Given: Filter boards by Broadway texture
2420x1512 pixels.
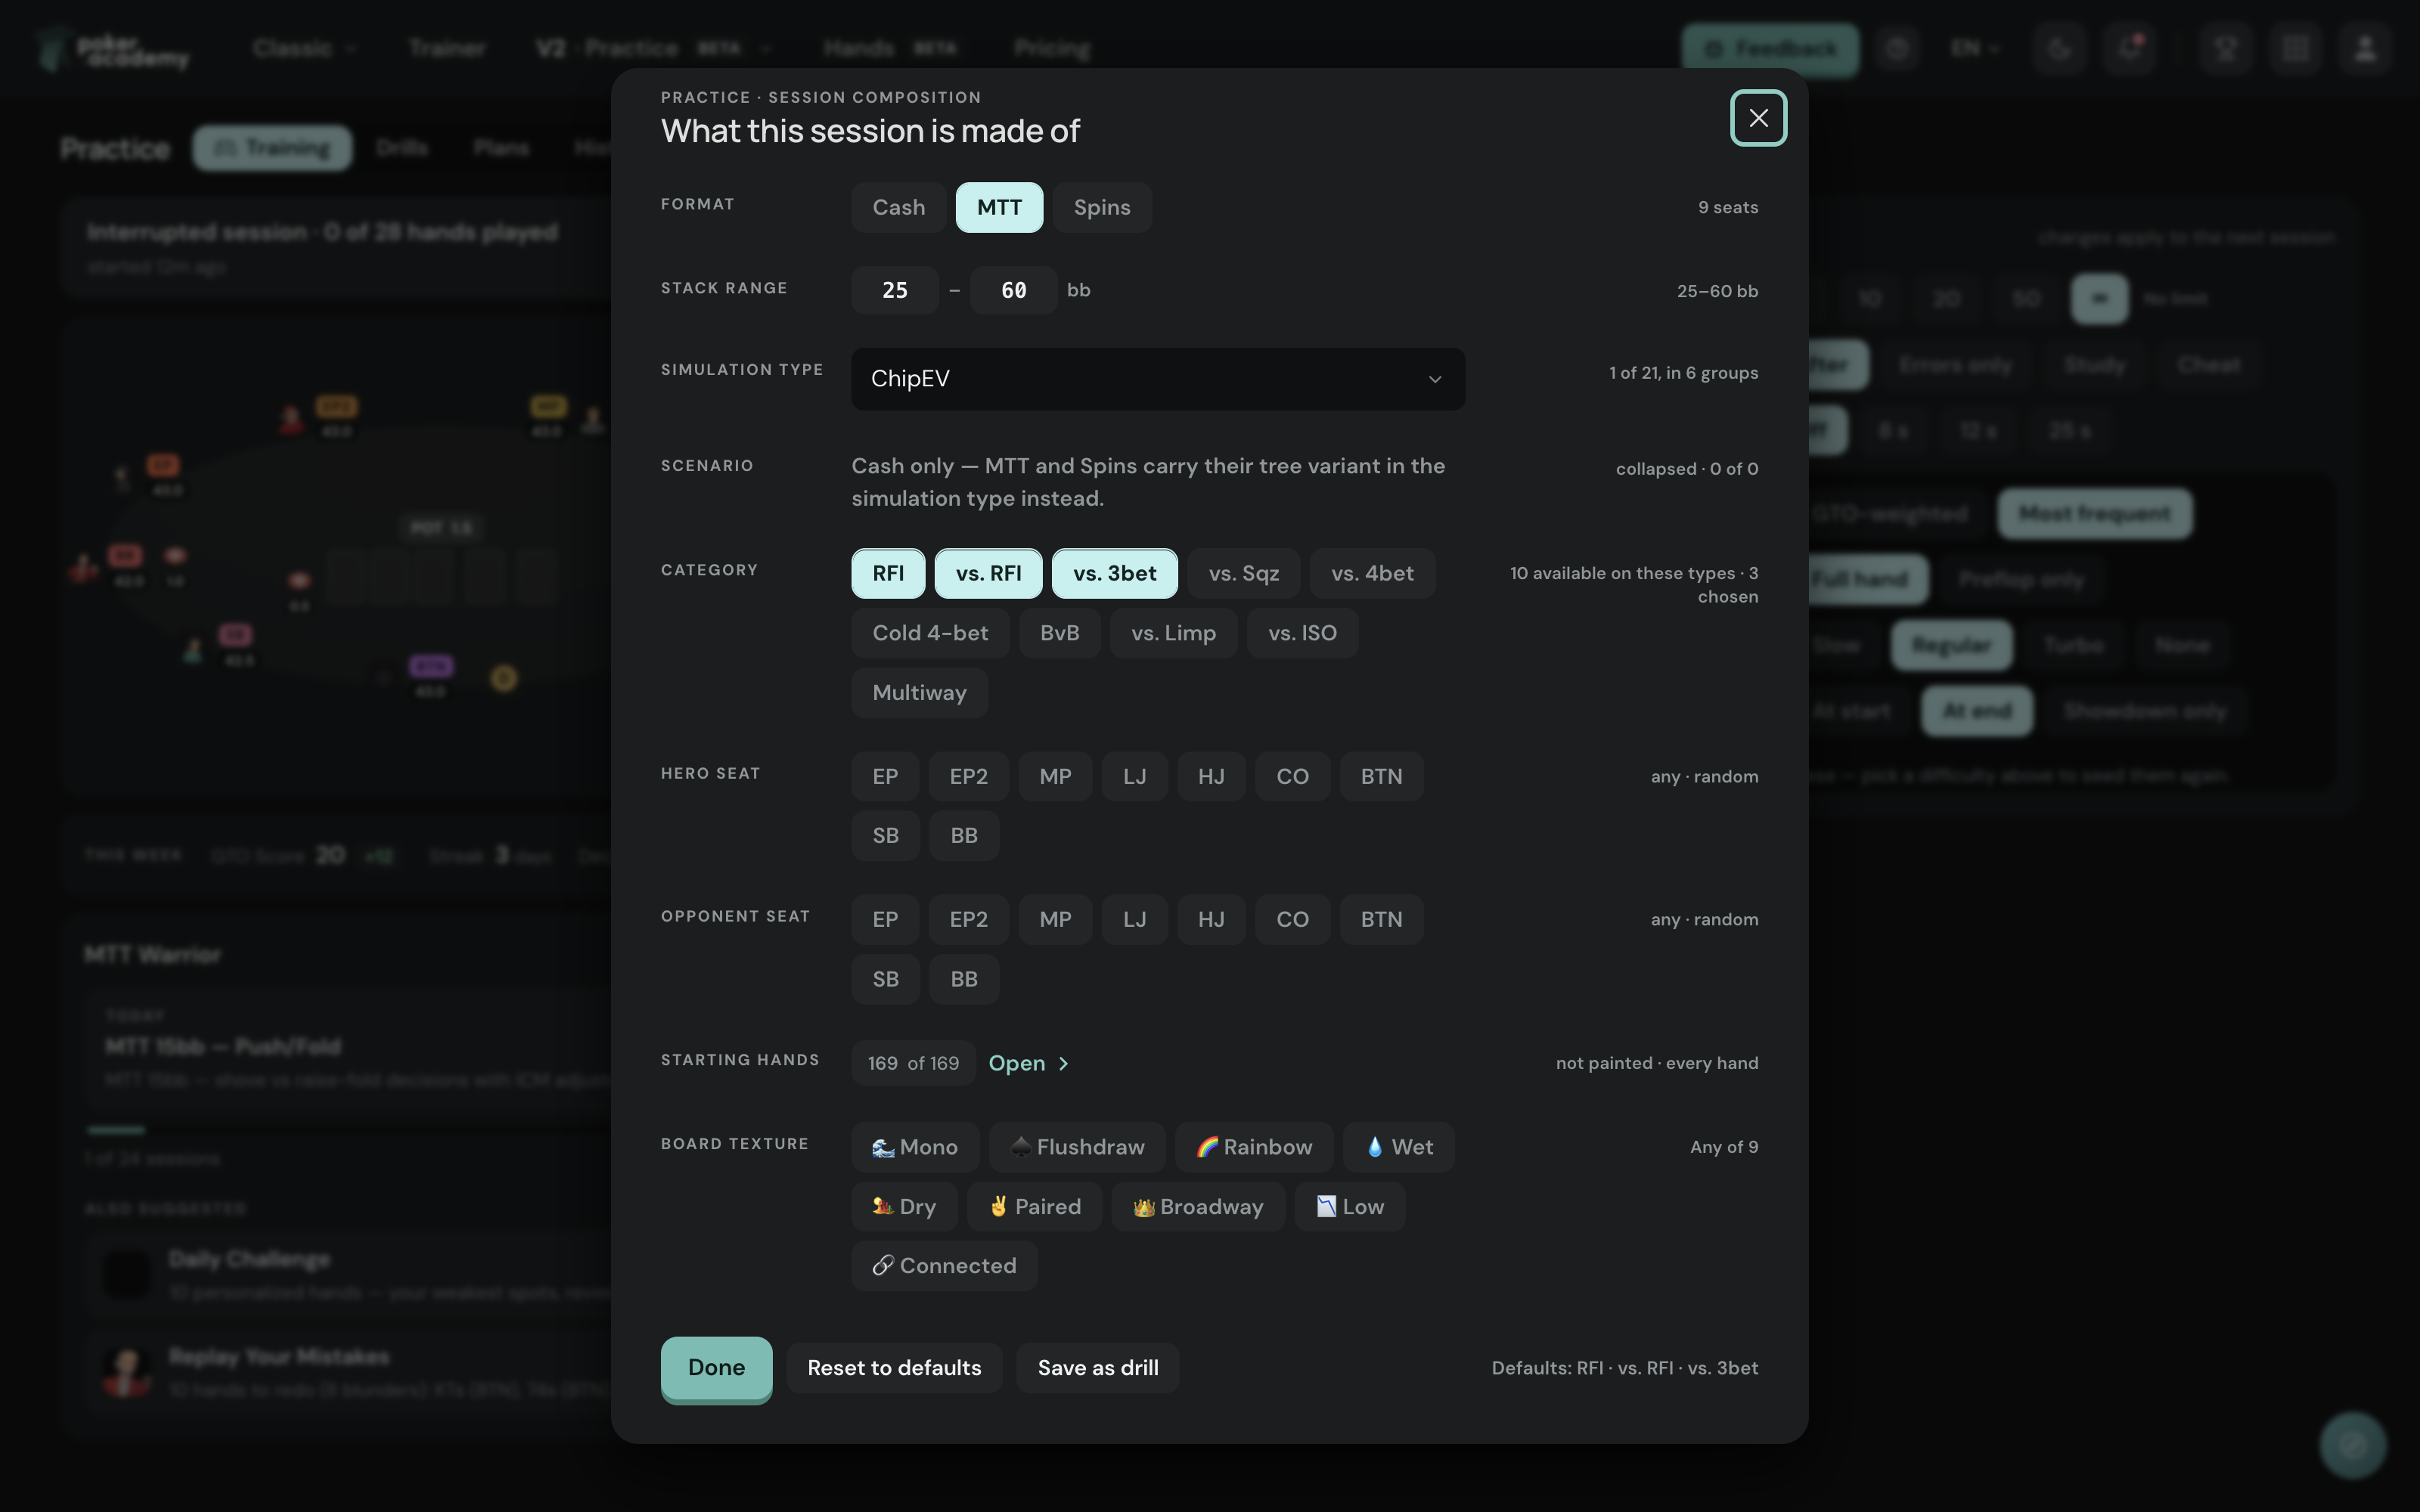Looking at the screenshot, I should 1198,1207.
